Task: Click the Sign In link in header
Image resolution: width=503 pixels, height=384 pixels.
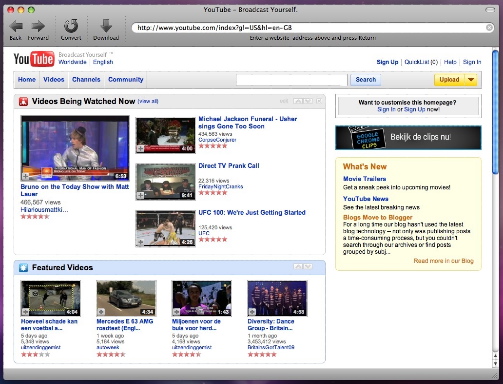Action: [x=472, y=62]
